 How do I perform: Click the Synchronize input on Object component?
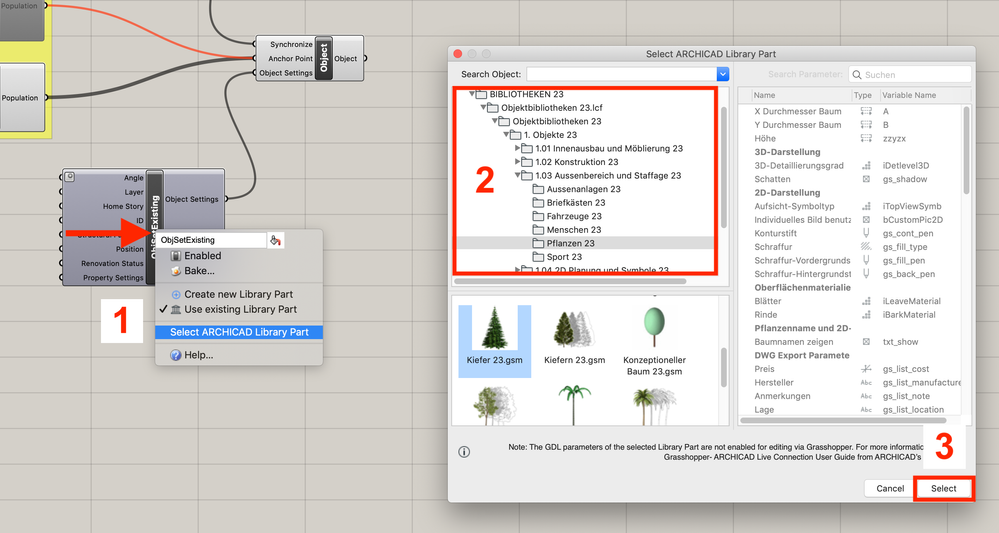[x=291, y=44]
